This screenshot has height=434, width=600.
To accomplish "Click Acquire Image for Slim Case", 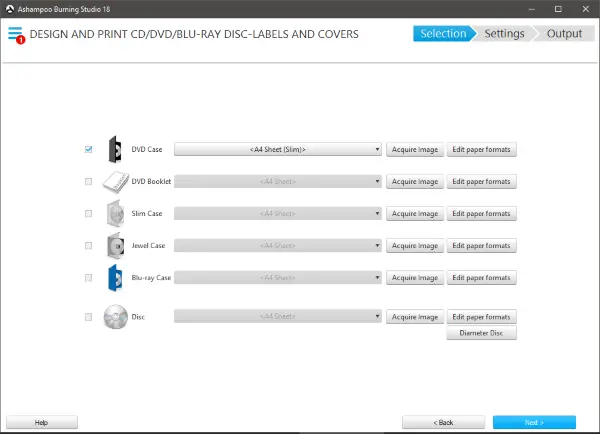I will [x=415, y=214].
